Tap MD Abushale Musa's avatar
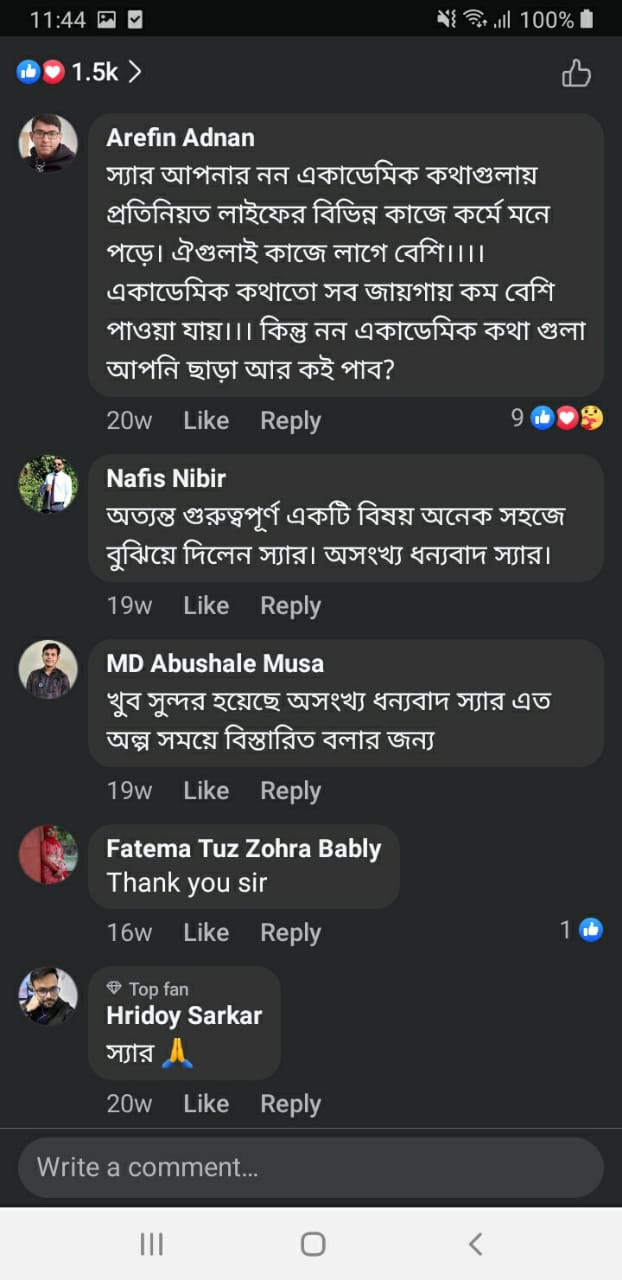This screenshot has width=622, height=1280. 48,670
